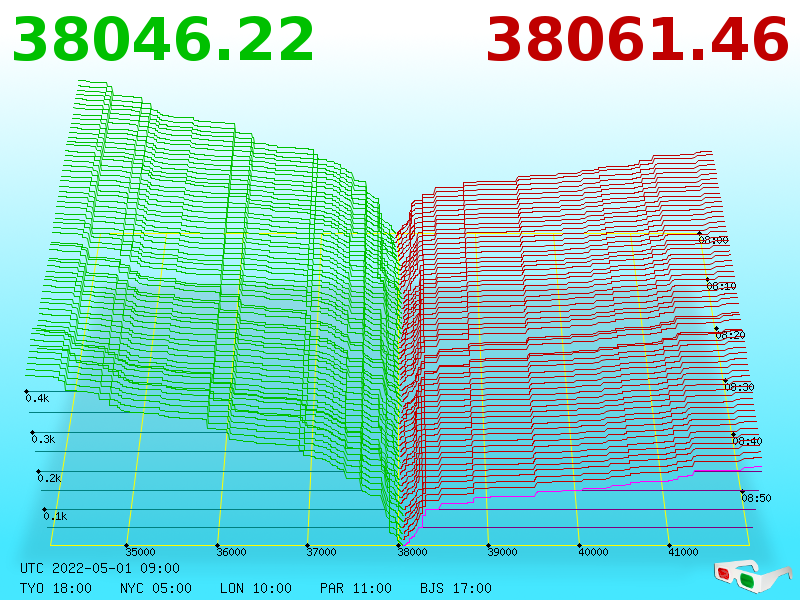Click the BJS 17:00 time label
Image resolution: width=800 pixels, height=600 pixels.
click(456, 588)
